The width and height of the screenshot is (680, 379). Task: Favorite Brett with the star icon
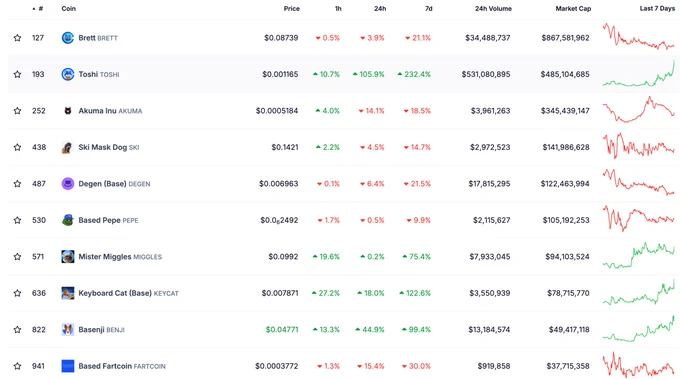(17, 38)
